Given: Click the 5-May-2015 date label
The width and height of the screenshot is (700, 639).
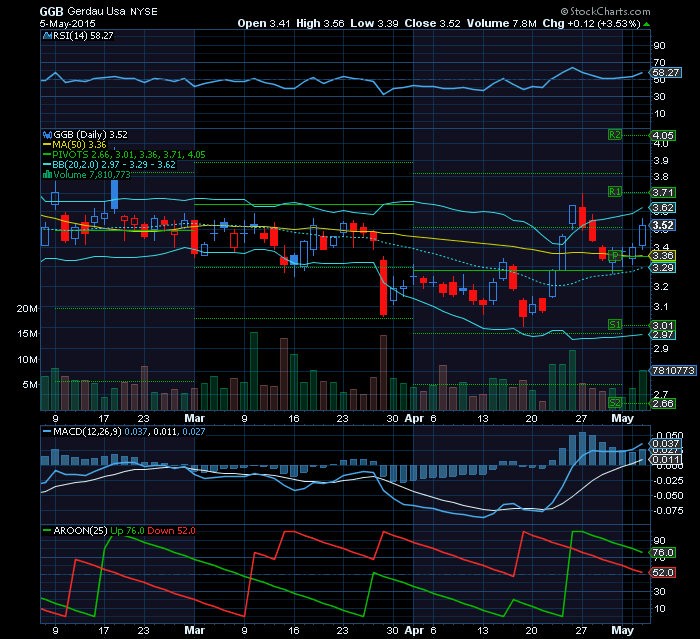Looking at the screenshot, I should (x=67, y=24).
